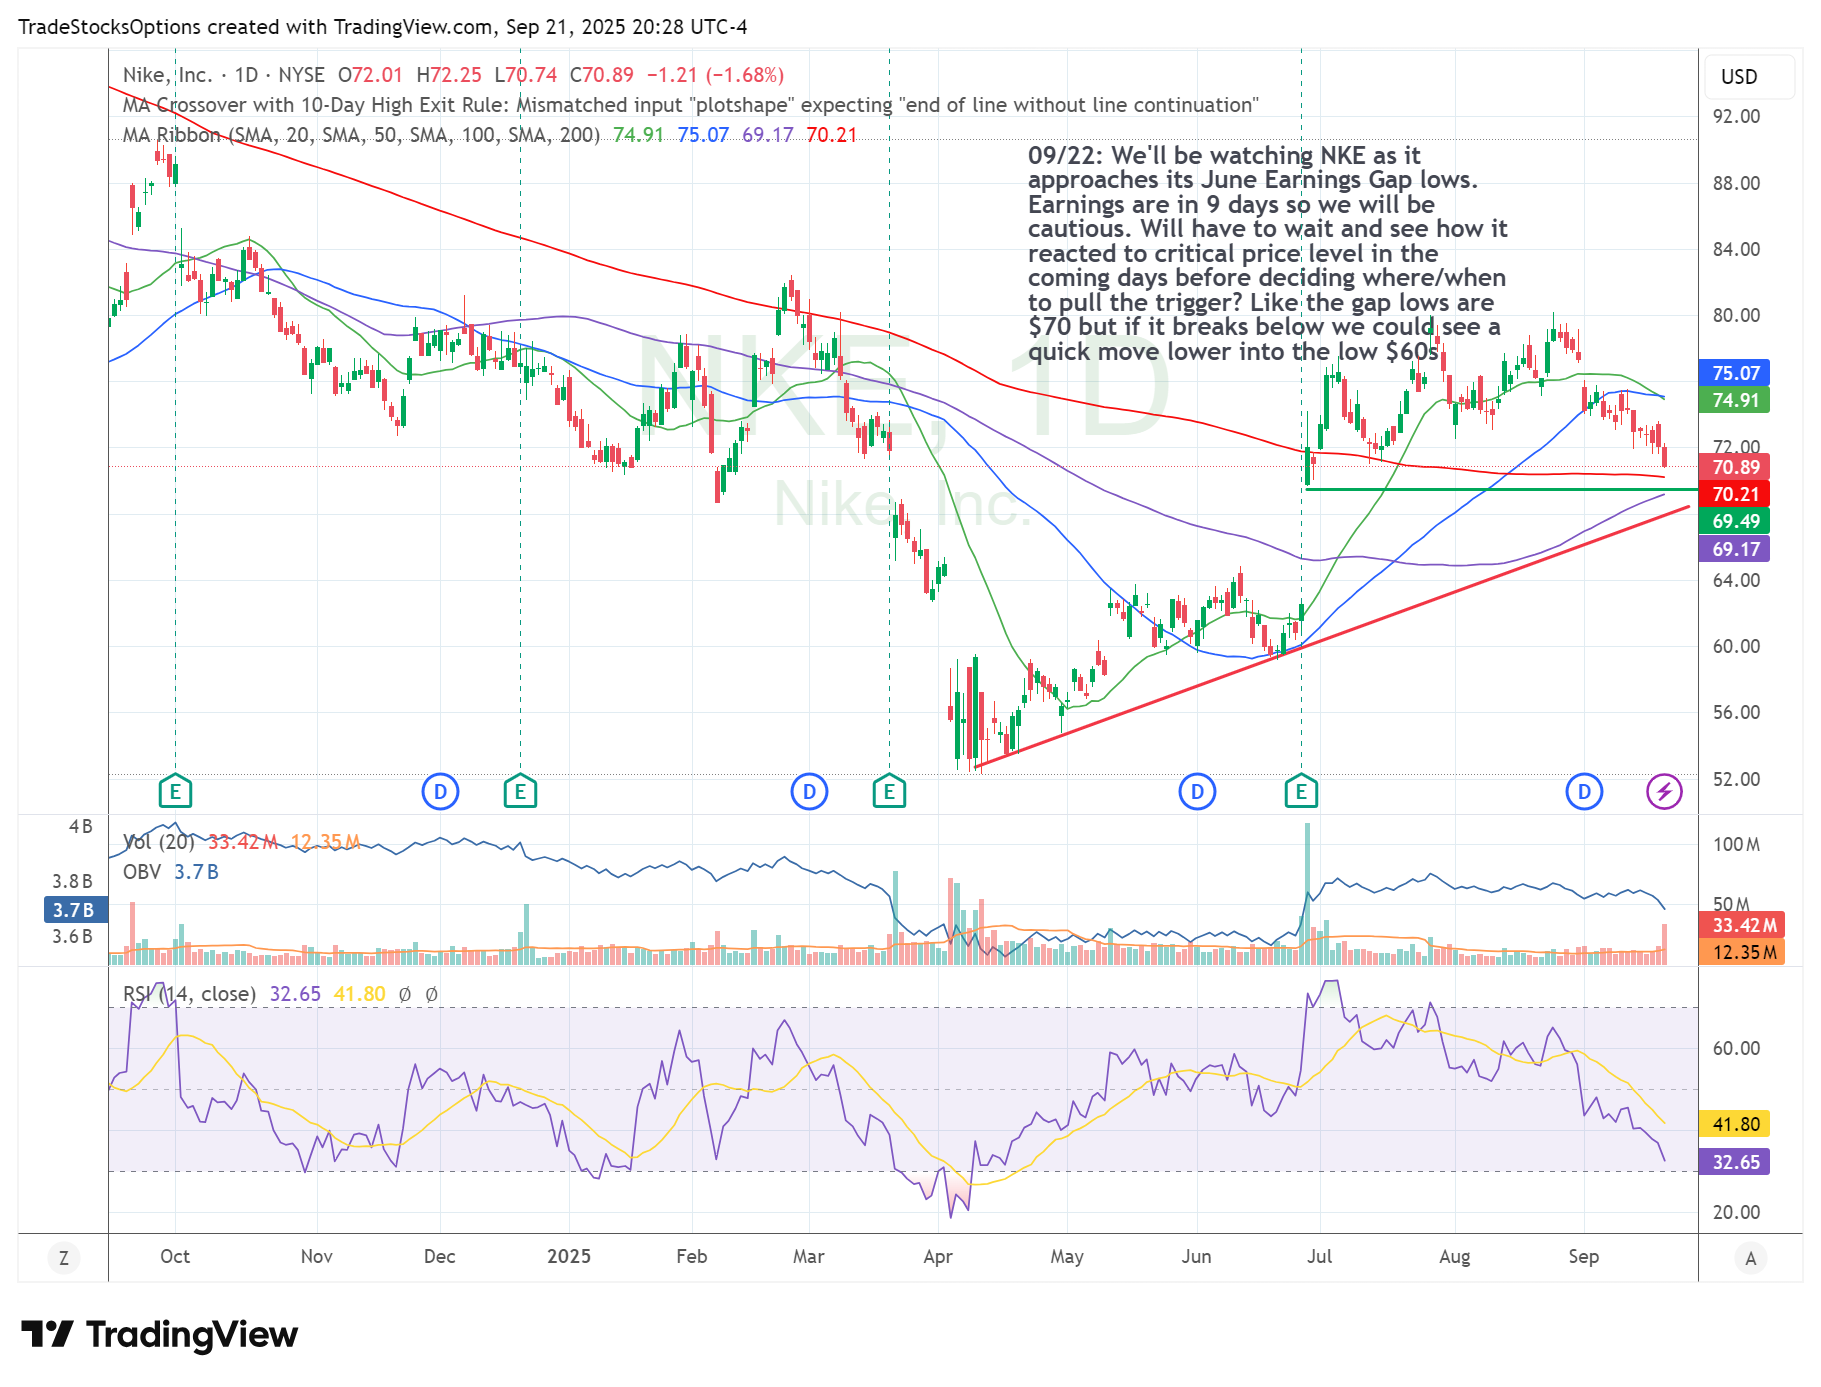1821x1387 pixels.
Task: Click the Sep label on time axis
Action: pos(1584,1256)
